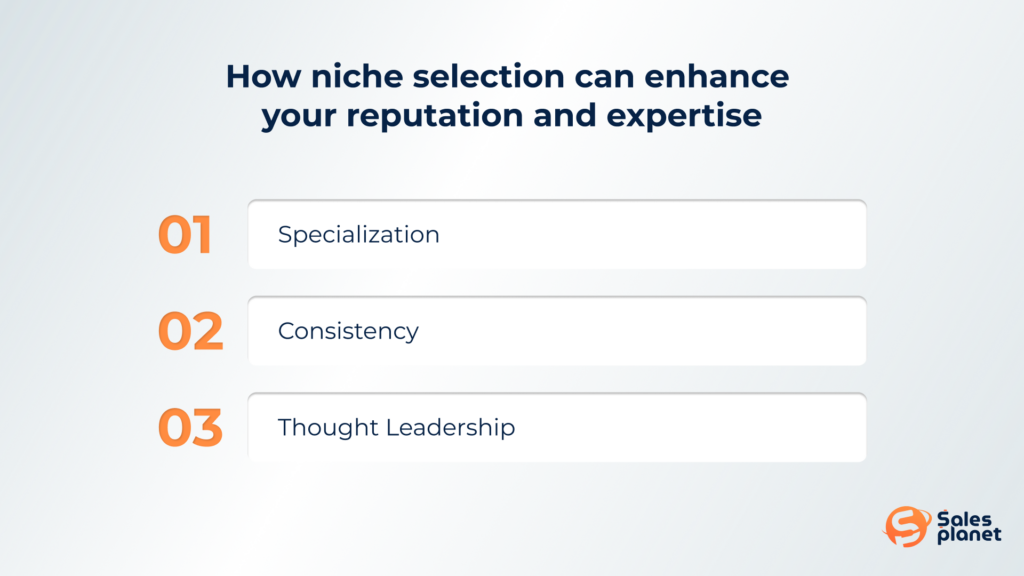Select the Thought Leadership box
1024x576 pixels.
tap(557, 428)
